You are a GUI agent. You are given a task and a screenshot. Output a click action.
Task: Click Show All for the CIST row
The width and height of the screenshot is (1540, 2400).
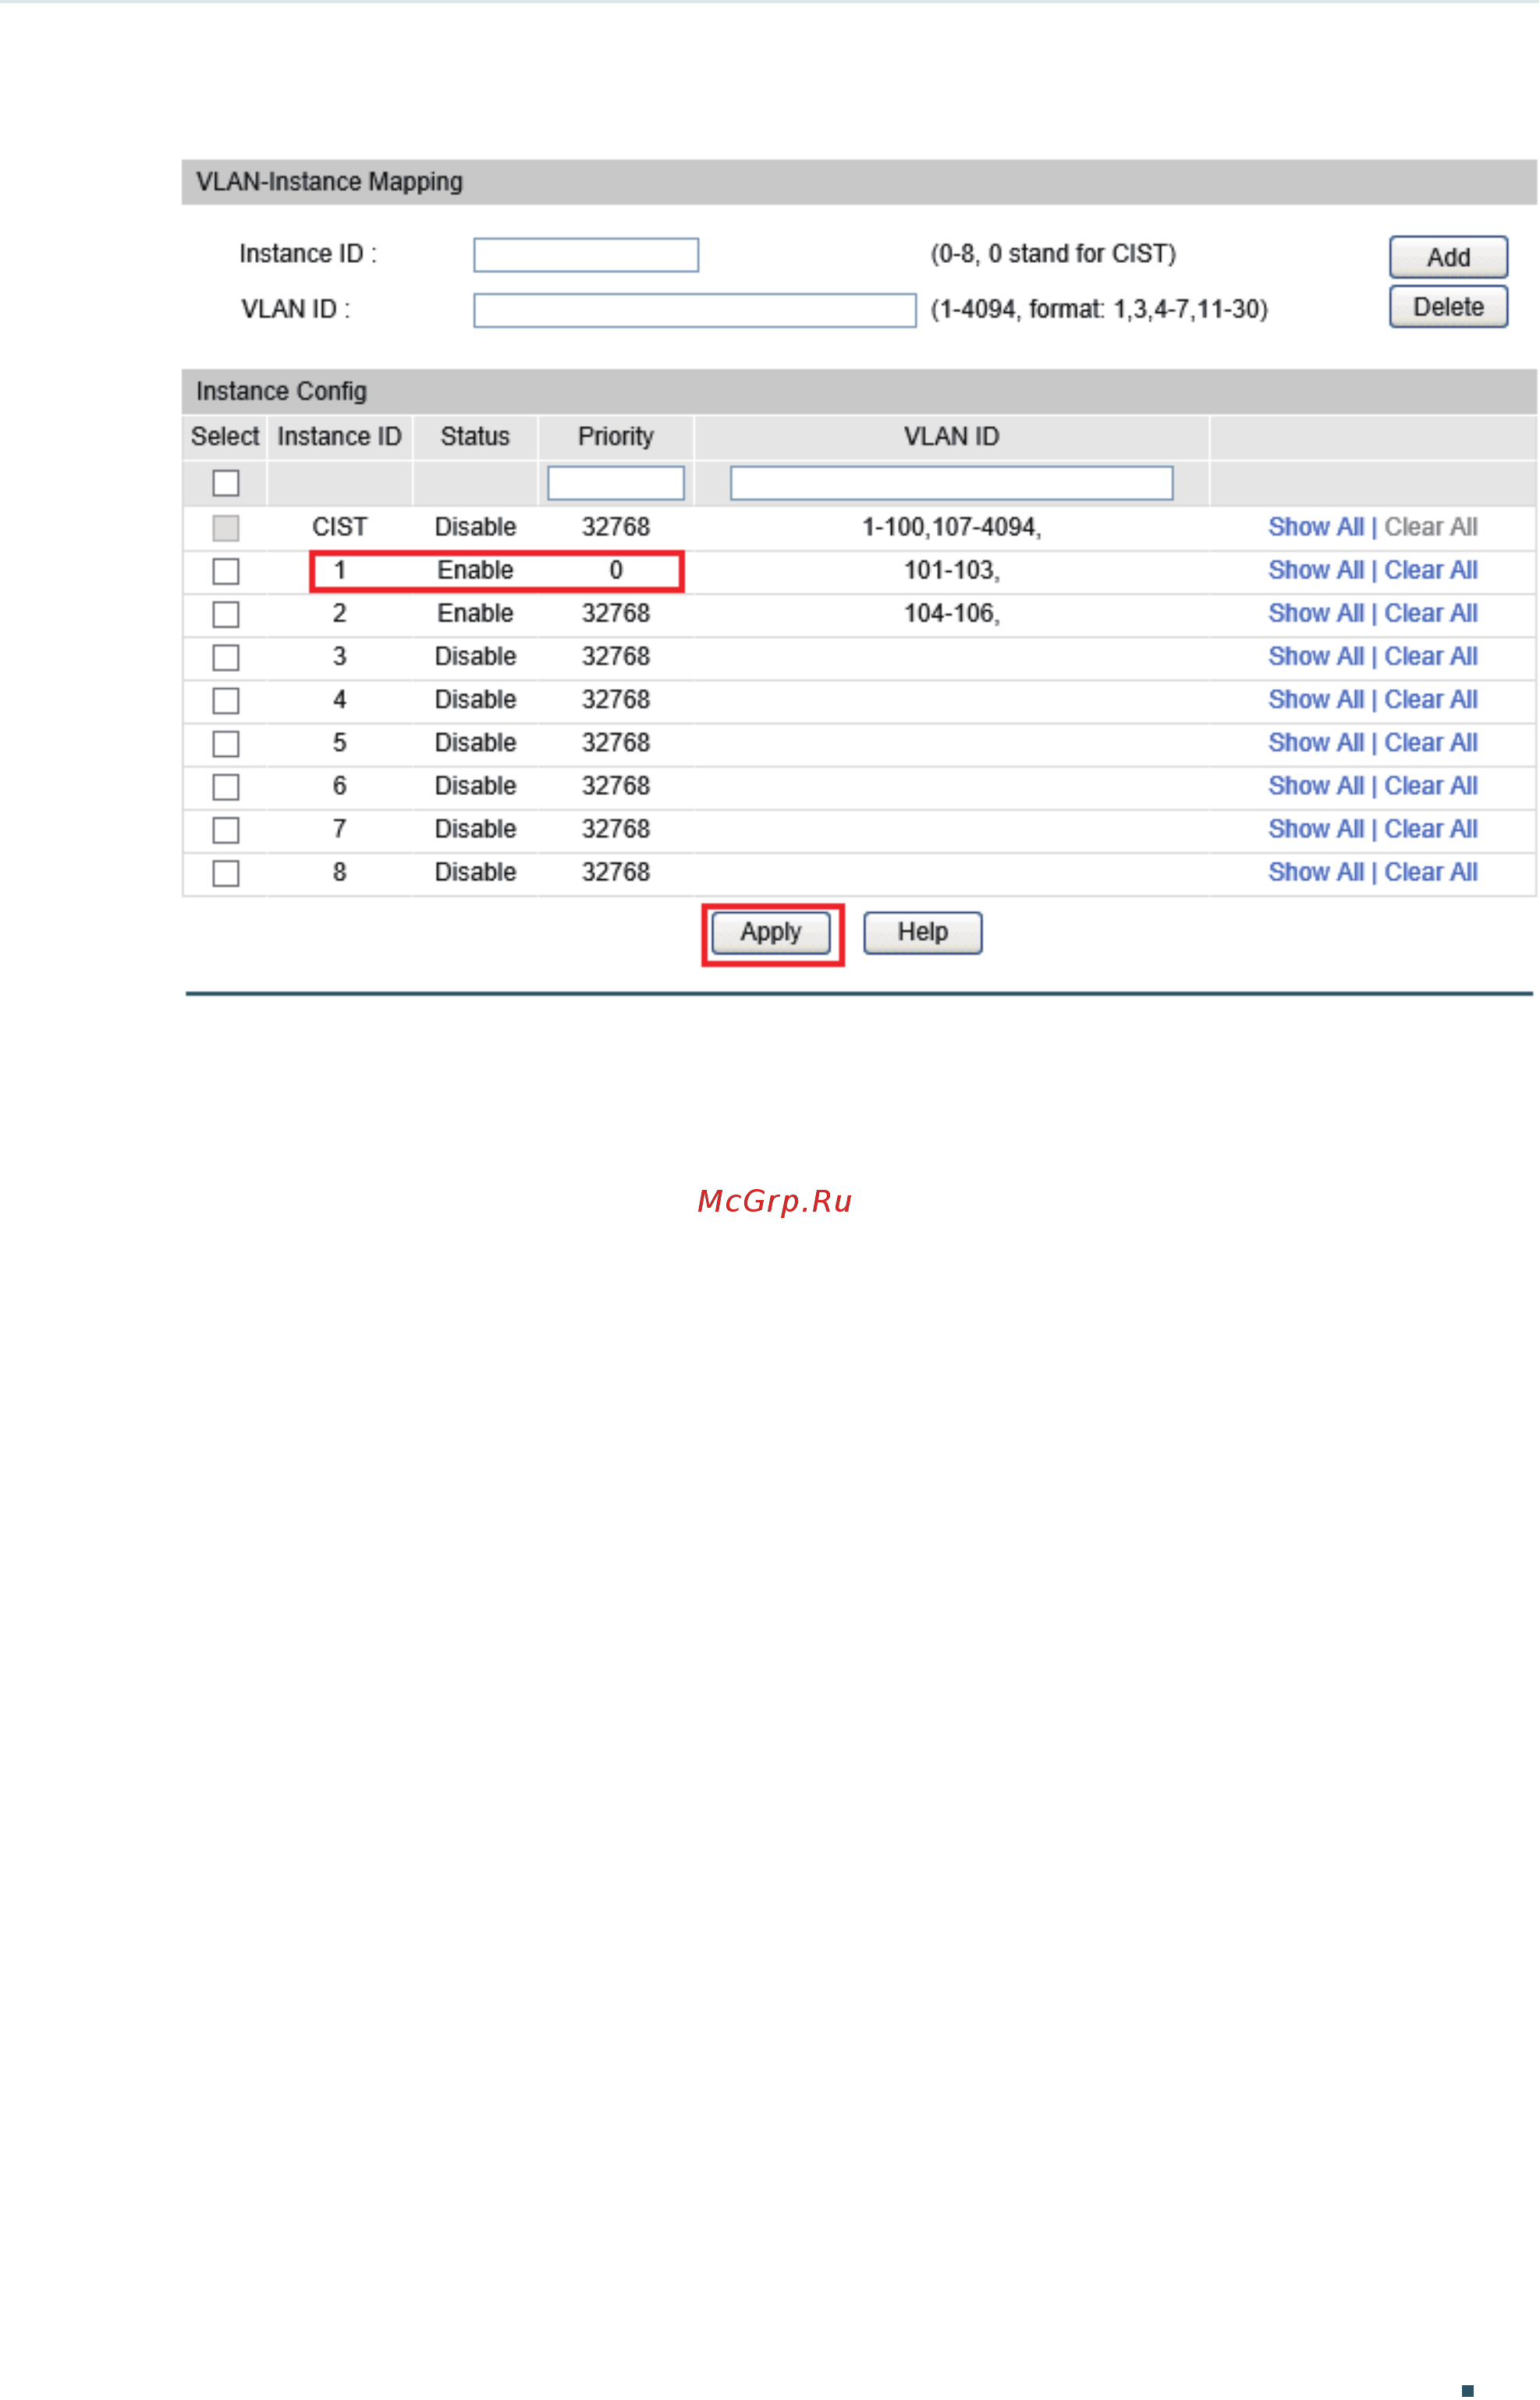tap(1315, 527)
